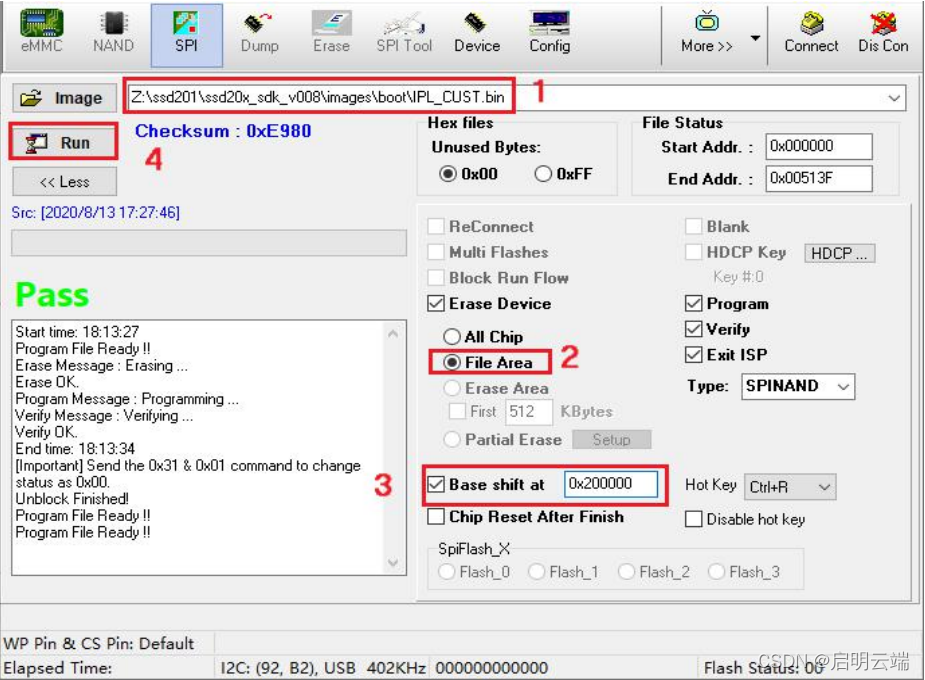This screenshot has height=680, width=925.
Task: Click log line 'End time: 18:13:34'
Action: [x=75, y=449]
